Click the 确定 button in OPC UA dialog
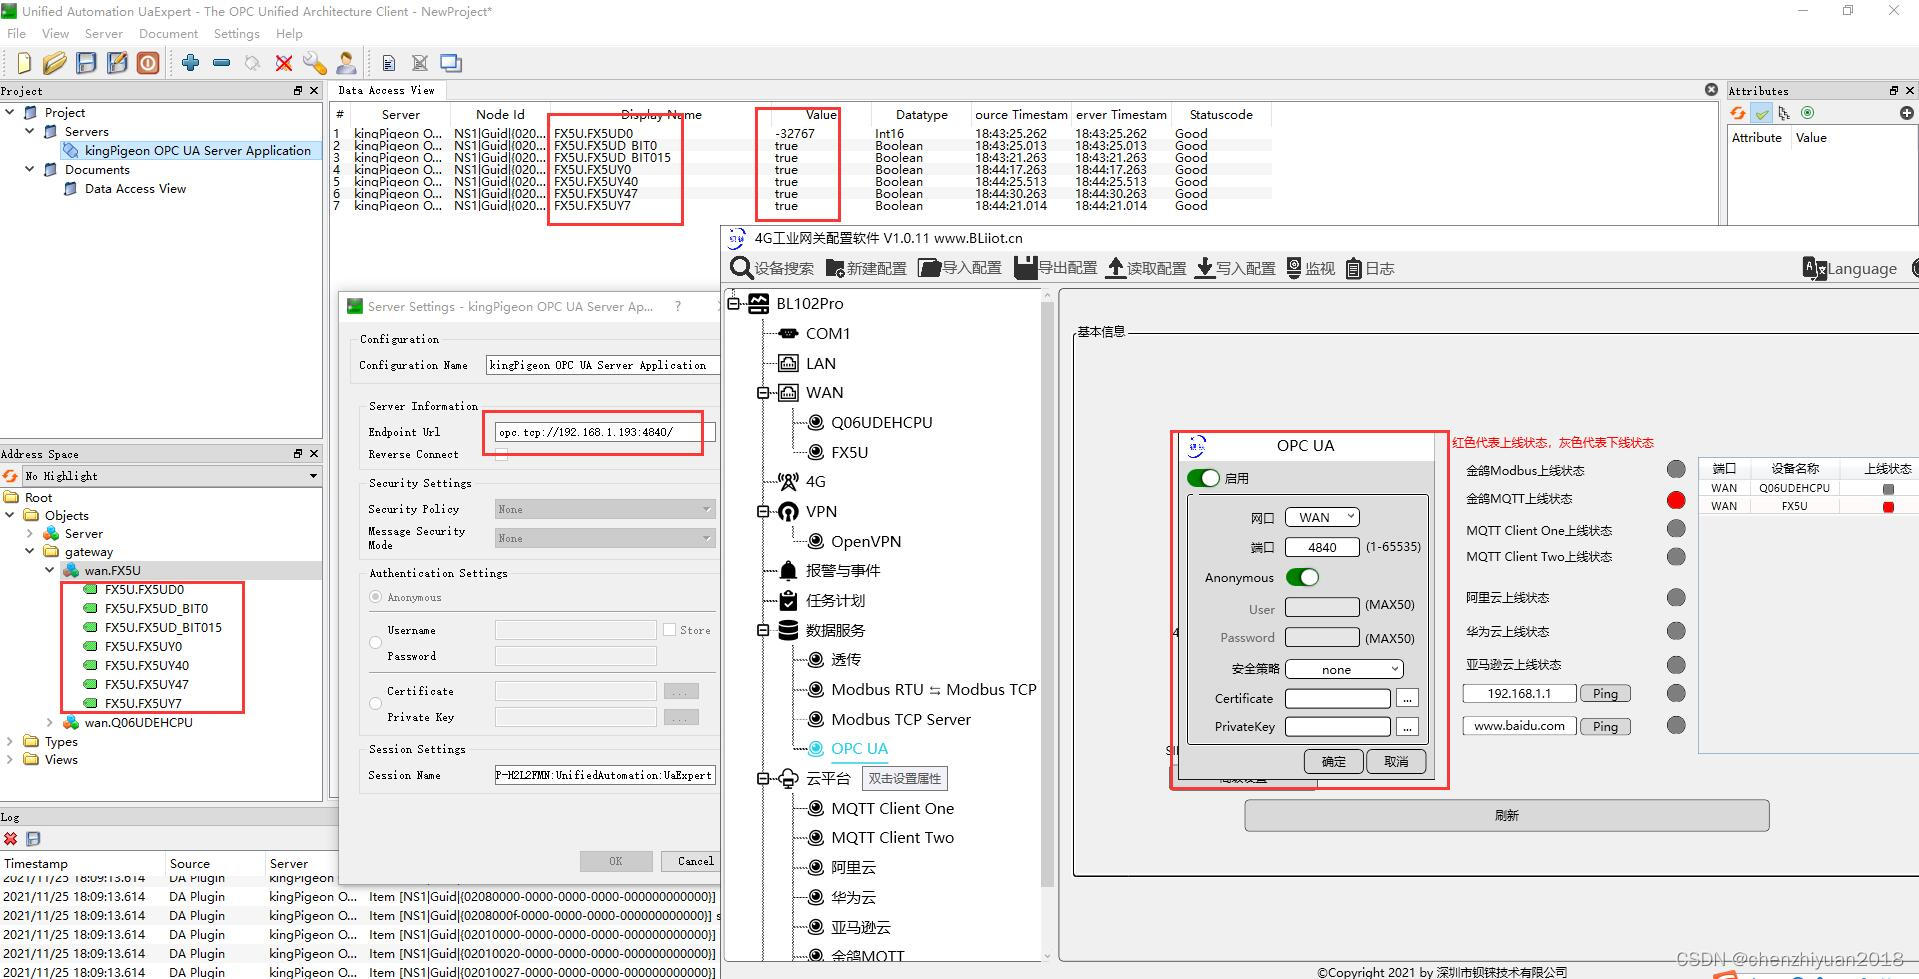 (x=1333, y=761)
